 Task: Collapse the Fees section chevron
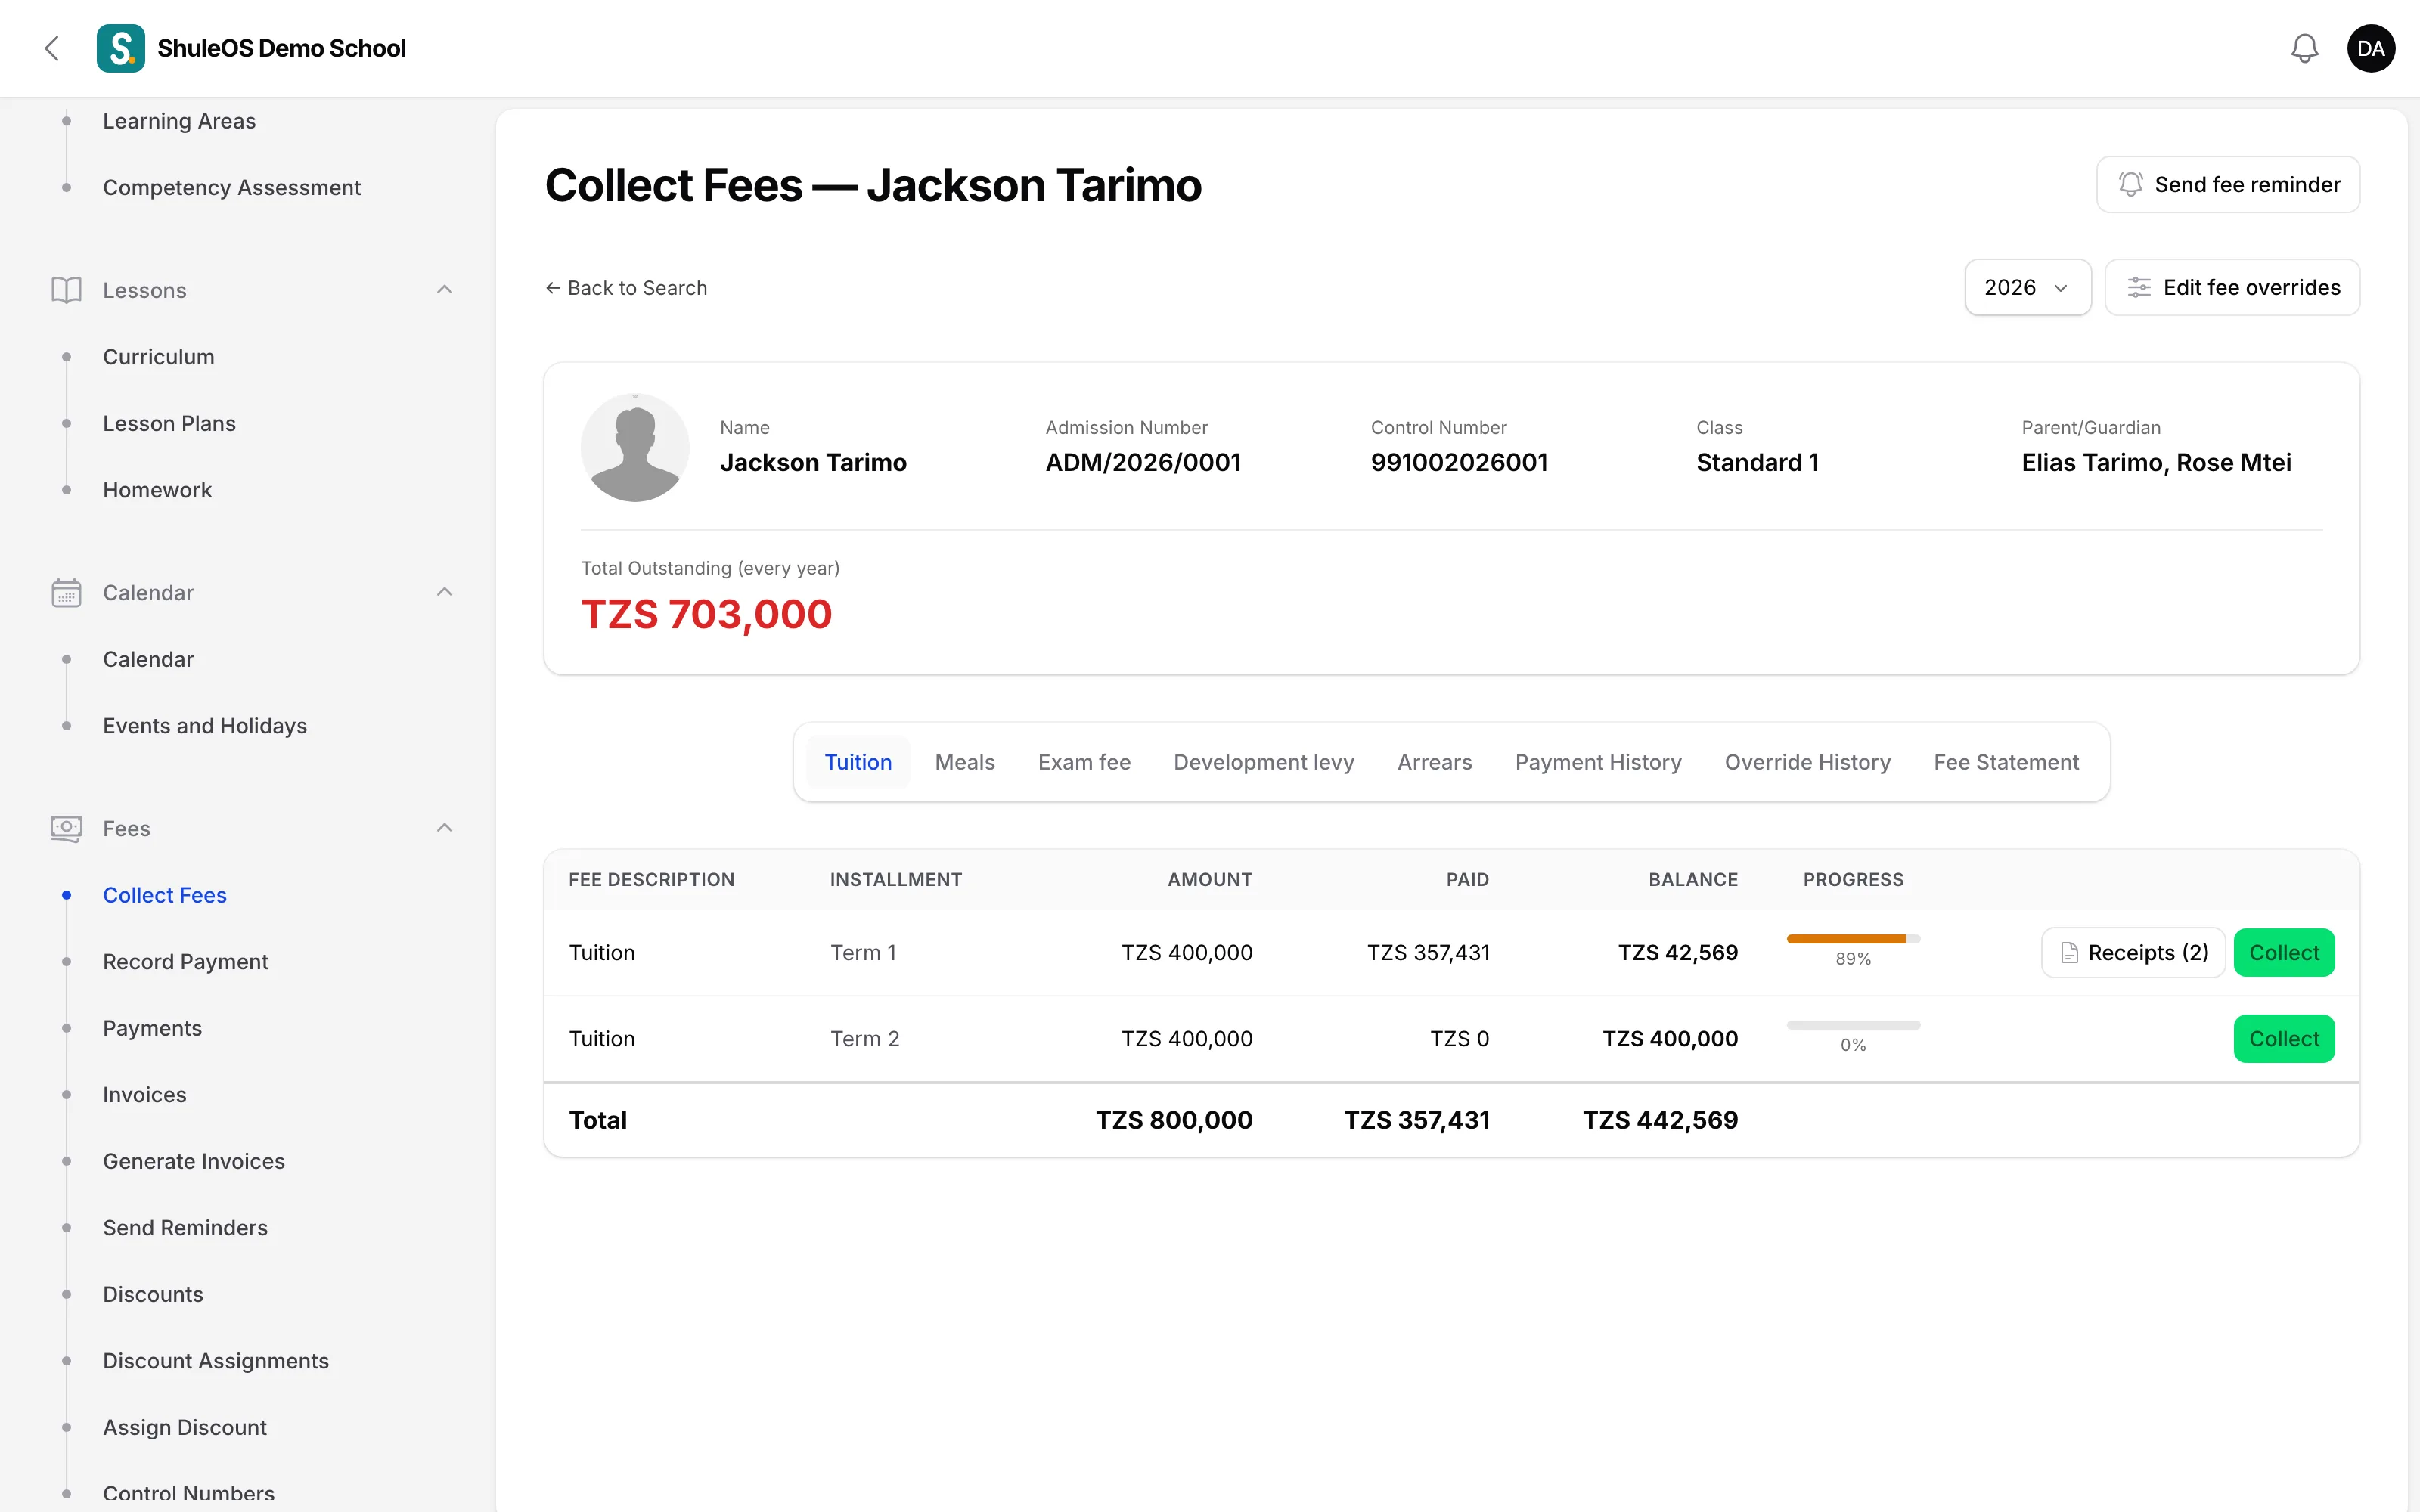tap(445, 829)
